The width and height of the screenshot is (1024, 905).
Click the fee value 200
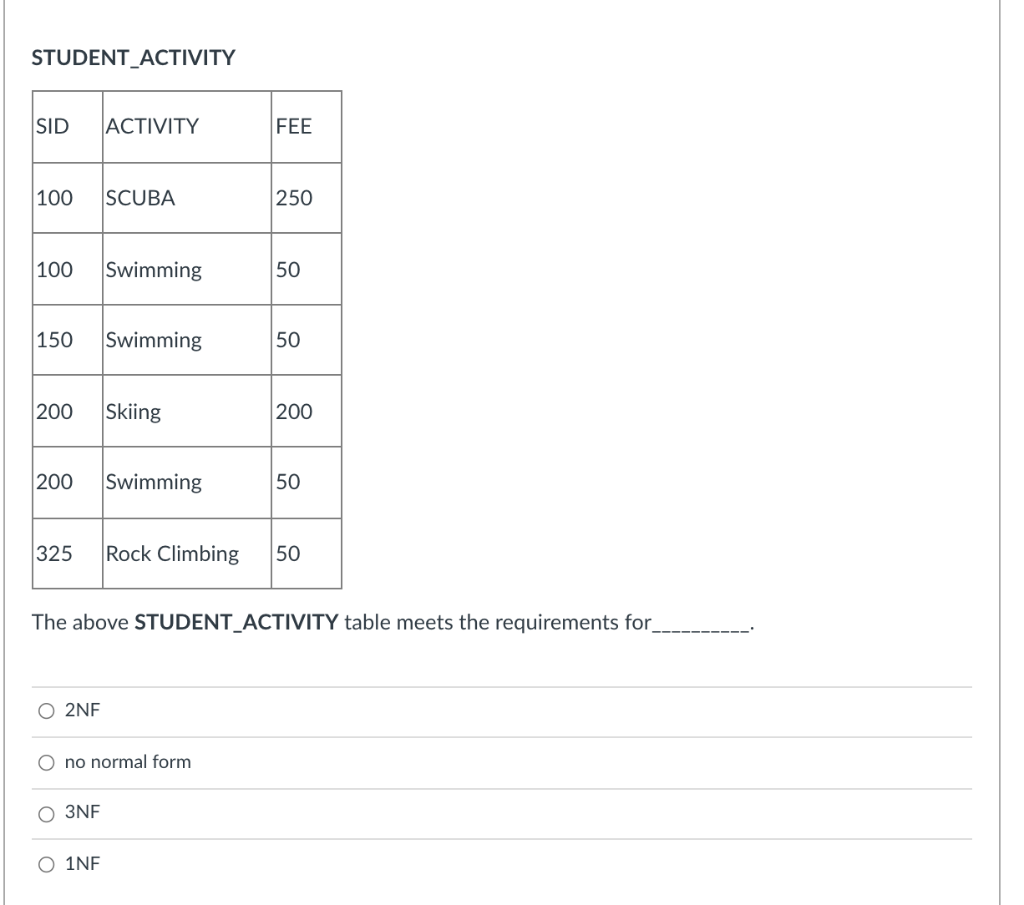coord(296,411)
